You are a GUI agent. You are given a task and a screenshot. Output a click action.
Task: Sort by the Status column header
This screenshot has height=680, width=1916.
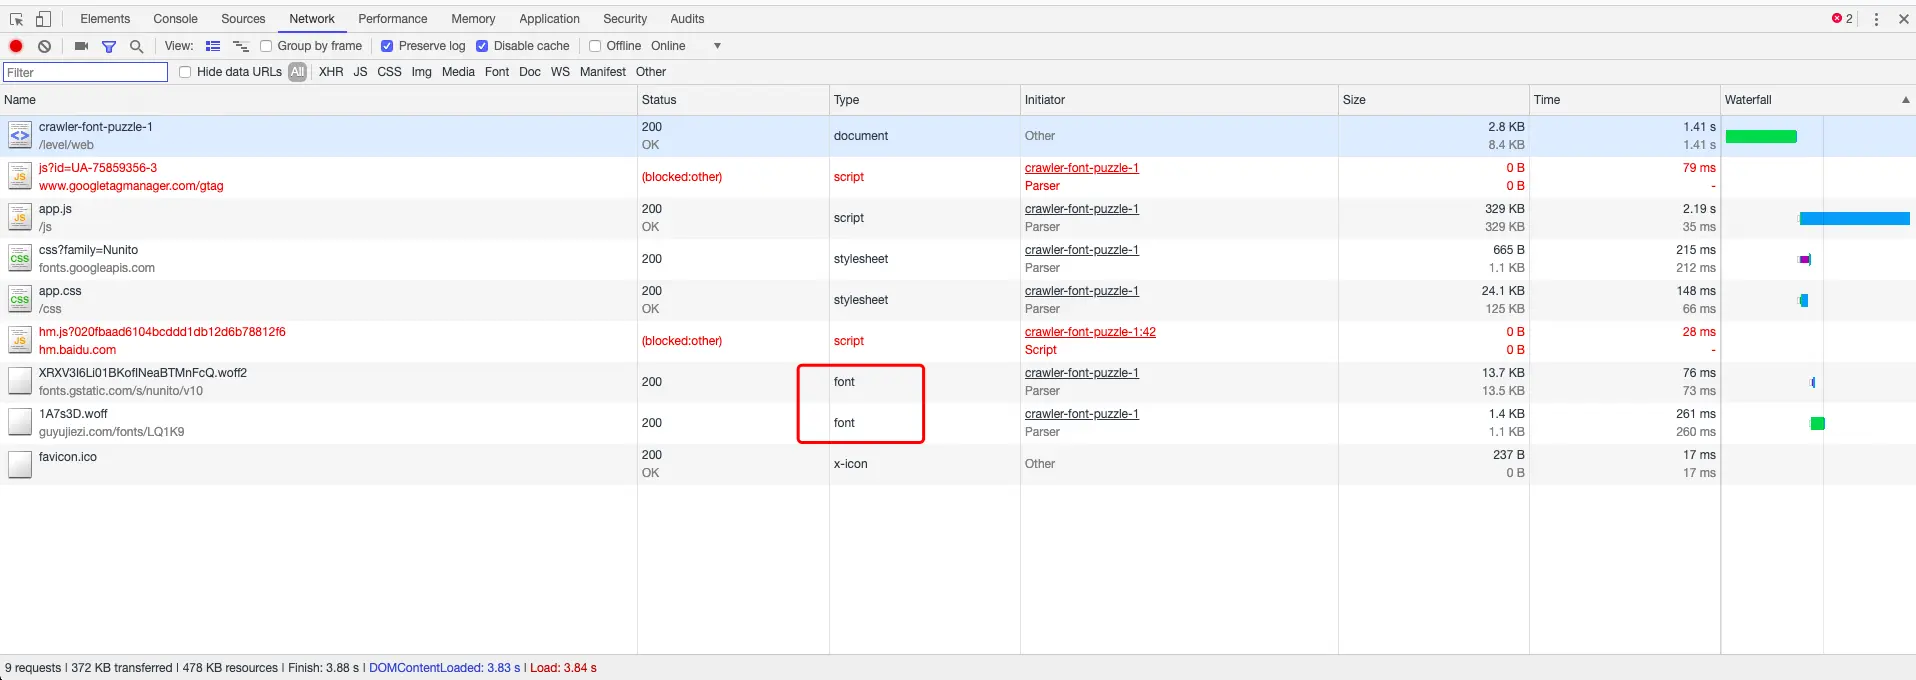[x=733, y=100]
